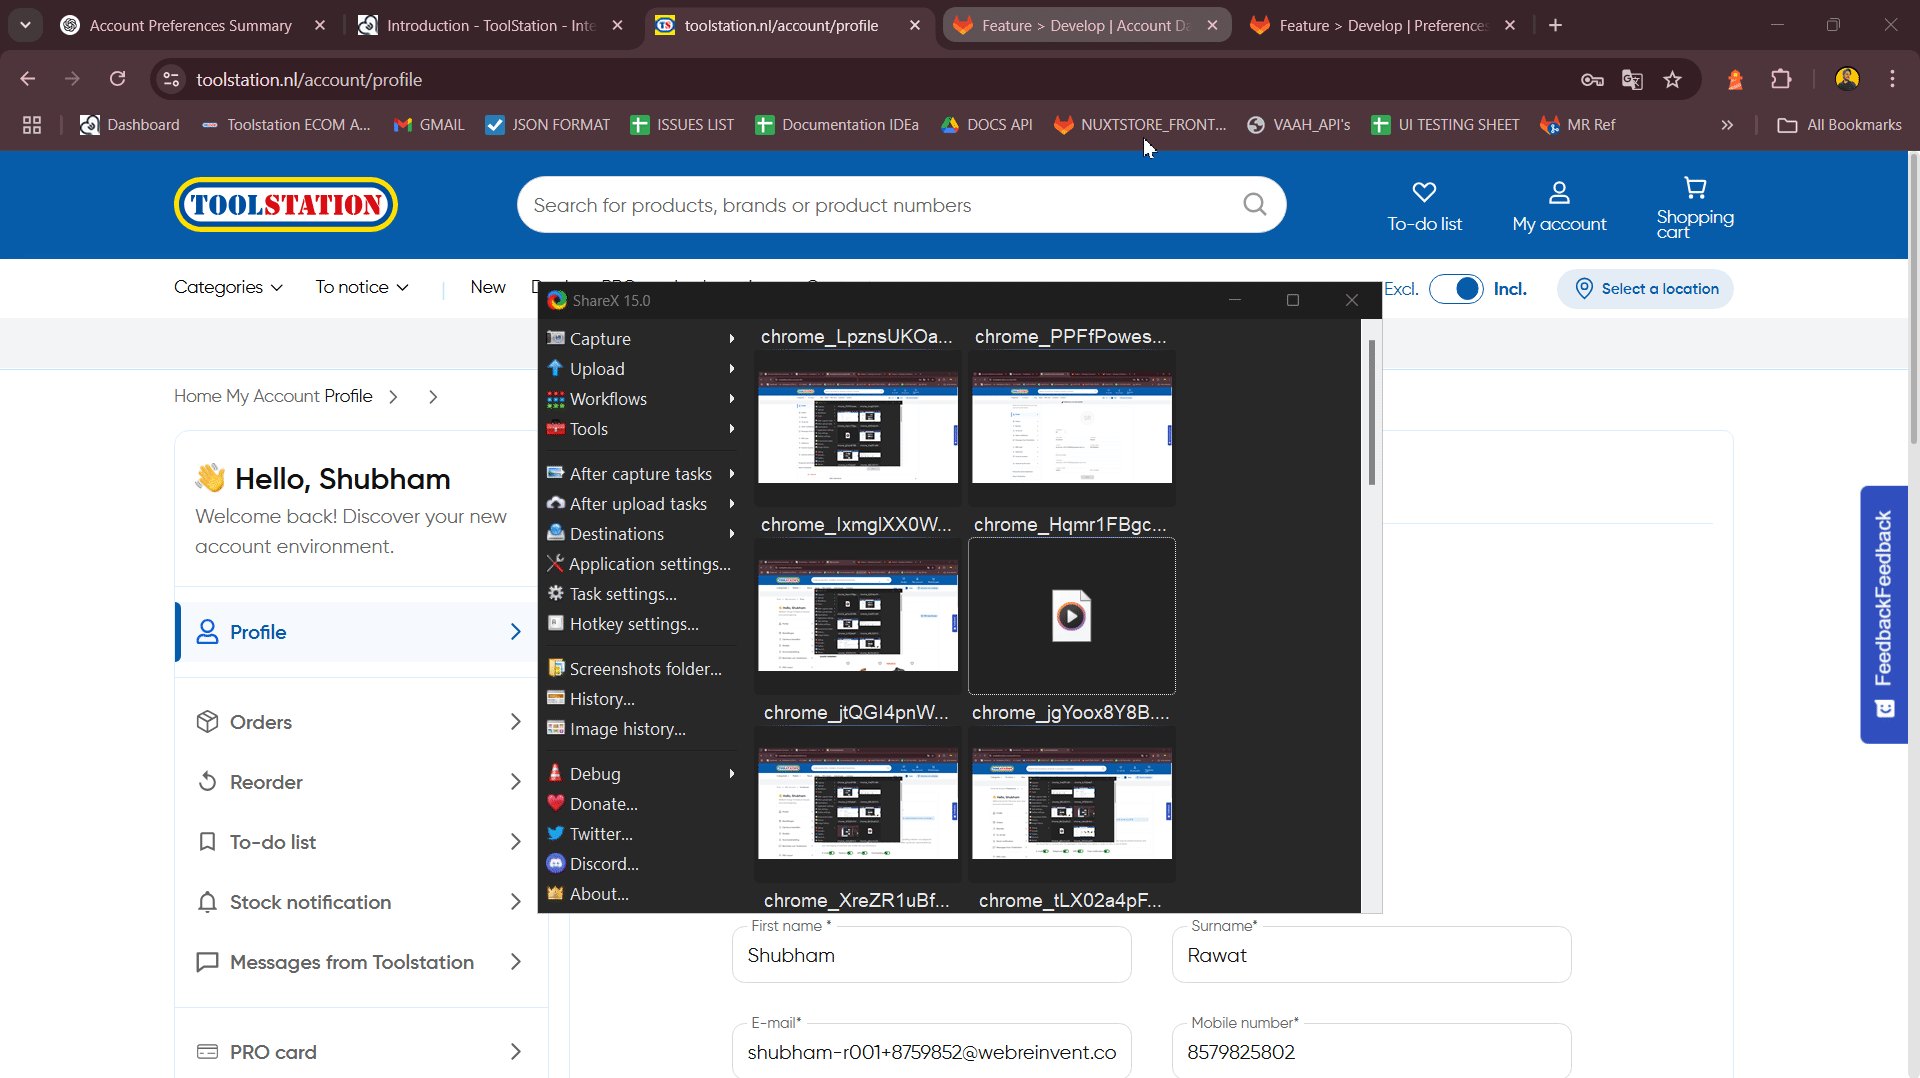
Task: Open the Google Translate icon in address bar
Action: coord(1632,80)
